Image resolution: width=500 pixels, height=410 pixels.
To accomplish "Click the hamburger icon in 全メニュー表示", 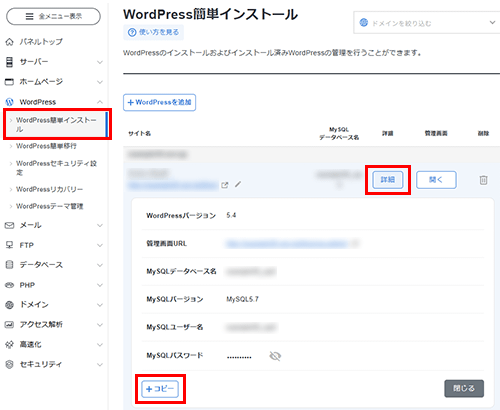I will (x=30, y=16).
